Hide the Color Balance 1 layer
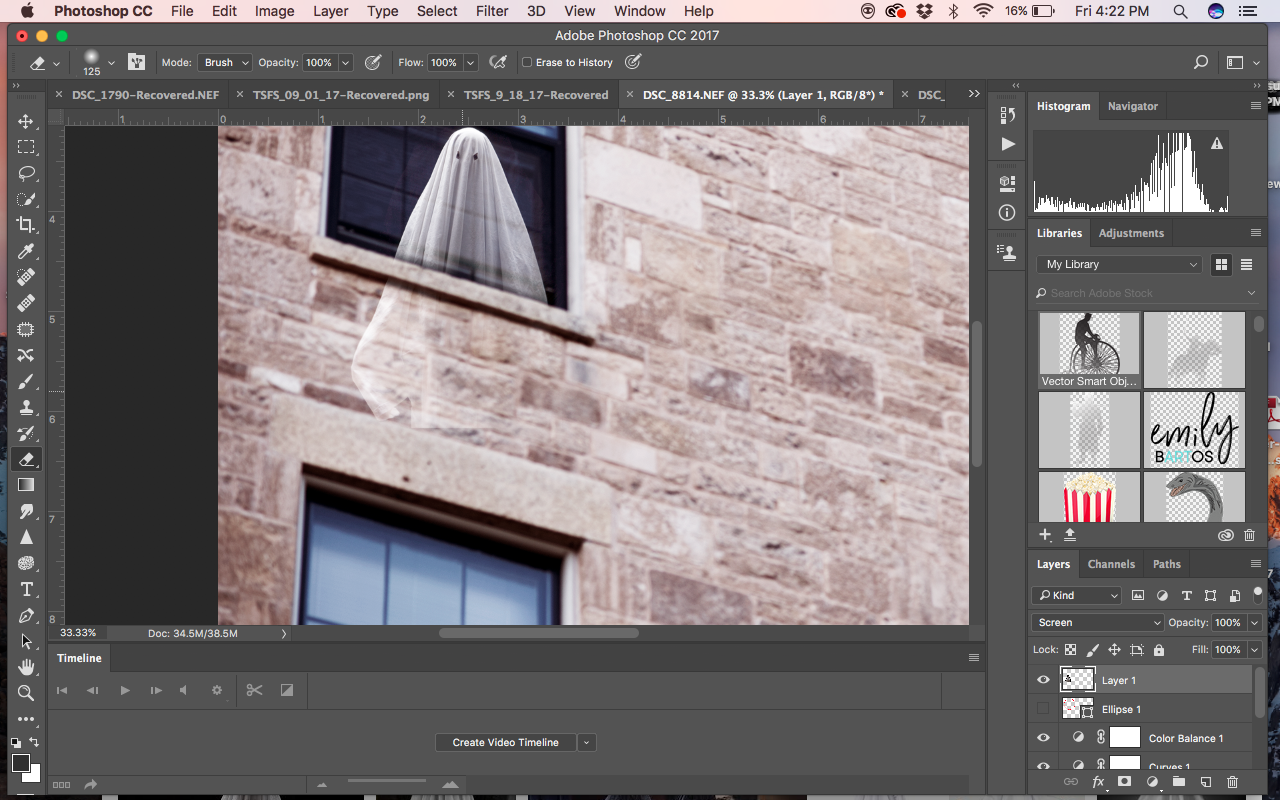The width and height of the screenshot is (1280, 800). [x=1043, y=738]
